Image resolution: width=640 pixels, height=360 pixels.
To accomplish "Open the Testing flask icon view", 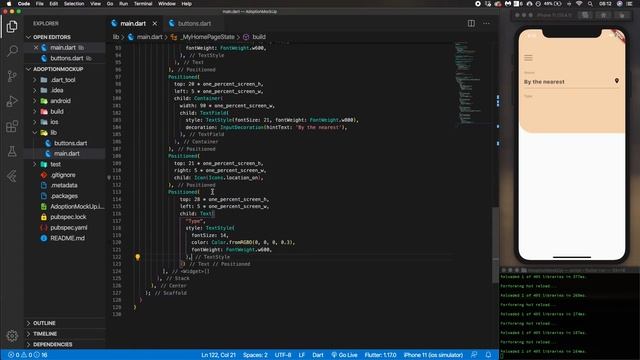I will coord(12,151).
